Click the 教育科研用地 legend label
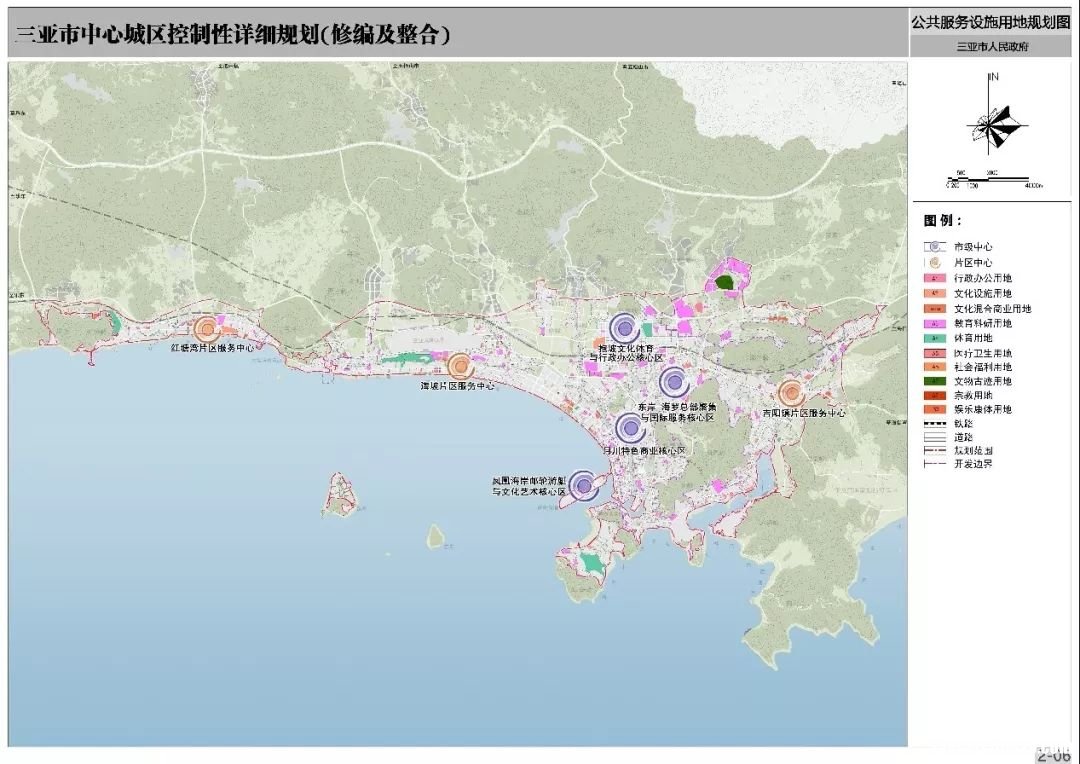The height and width of the screenshot is (764, 1080). click(983, 323)
